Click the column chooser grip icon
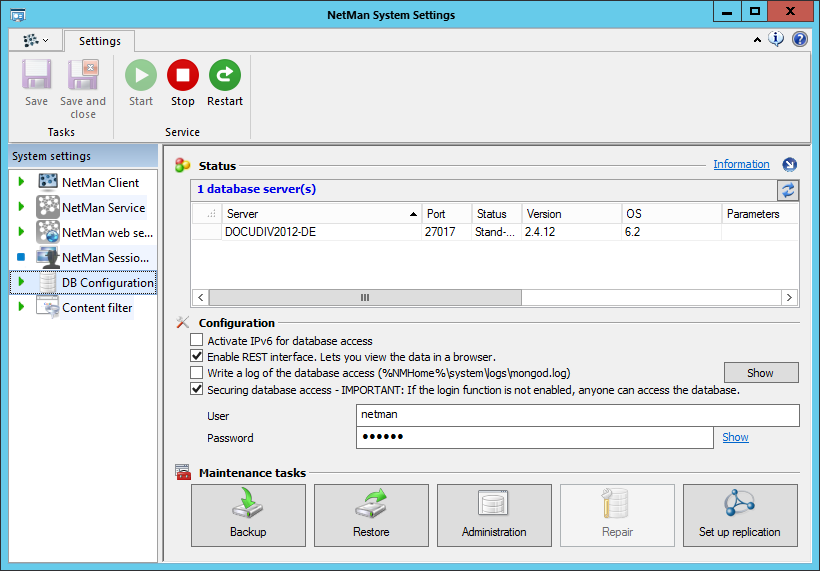 pyautogui.click(x=211, y=214)
